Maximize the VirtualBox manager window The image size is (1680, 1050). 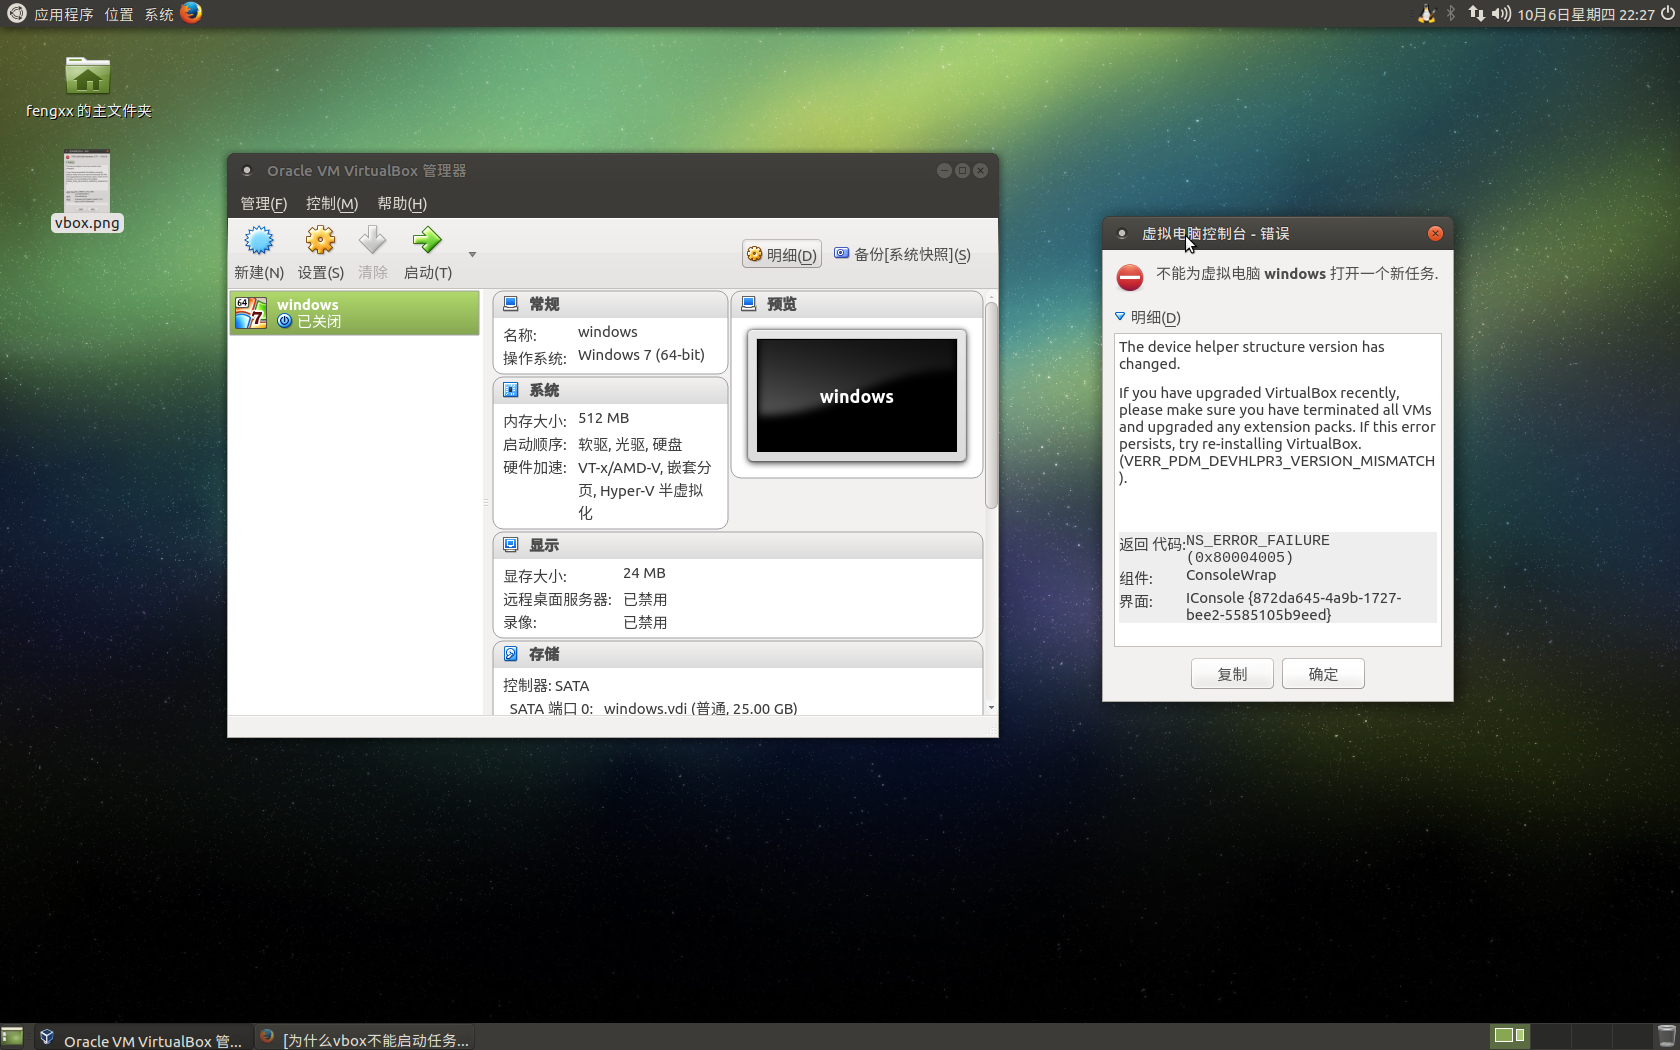[x=962, y=171]
